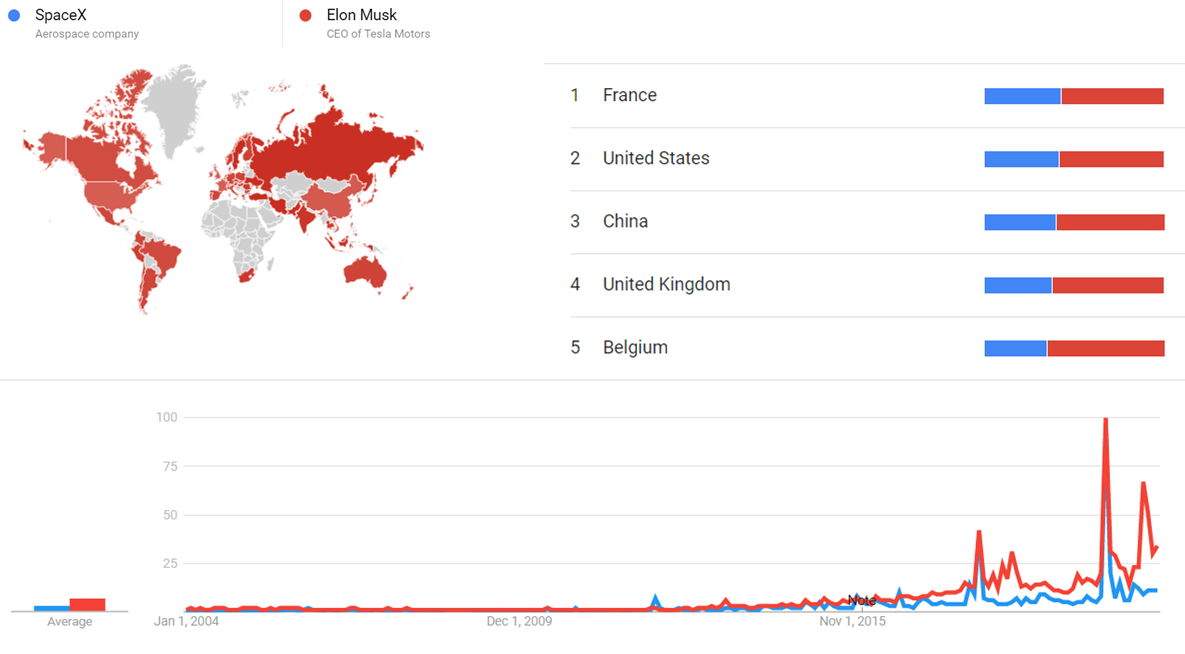Open Belgium in the region ranking
The image size is (1185, 654).
coord(635,347)
